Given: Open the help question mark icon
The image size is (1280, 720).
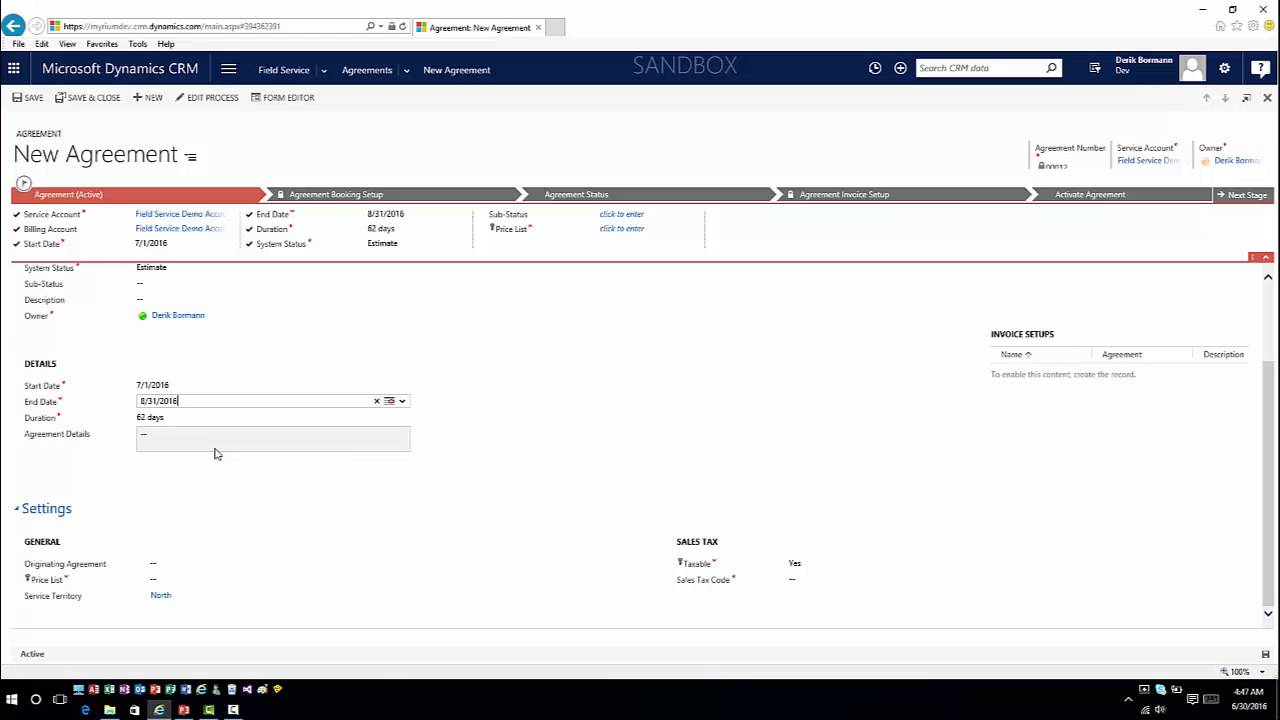Looking at the screenshot, I should (1261, 68).
